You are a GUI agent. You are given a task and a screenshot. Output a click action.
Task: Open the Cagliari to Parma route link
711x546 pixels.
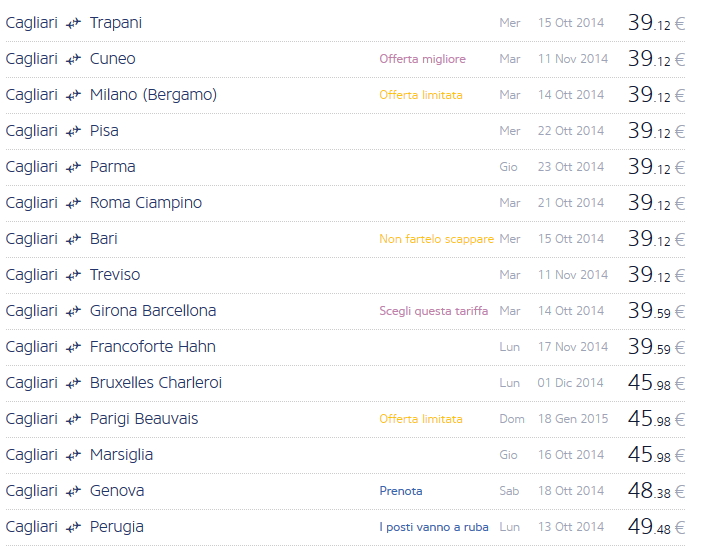click(x=112, y=167)
